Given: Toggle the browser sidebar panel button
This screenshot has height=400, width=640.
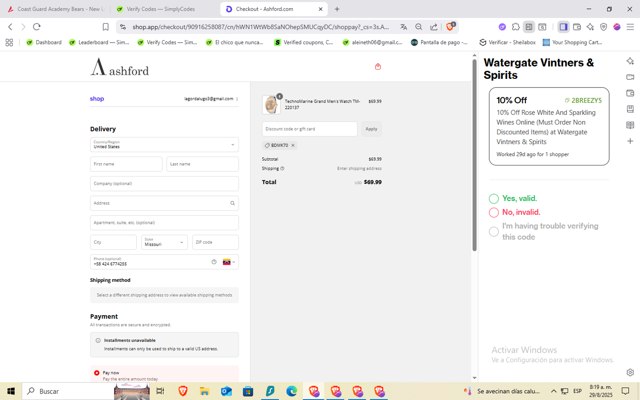Looking at the screenshot, I should click(563, 27).
